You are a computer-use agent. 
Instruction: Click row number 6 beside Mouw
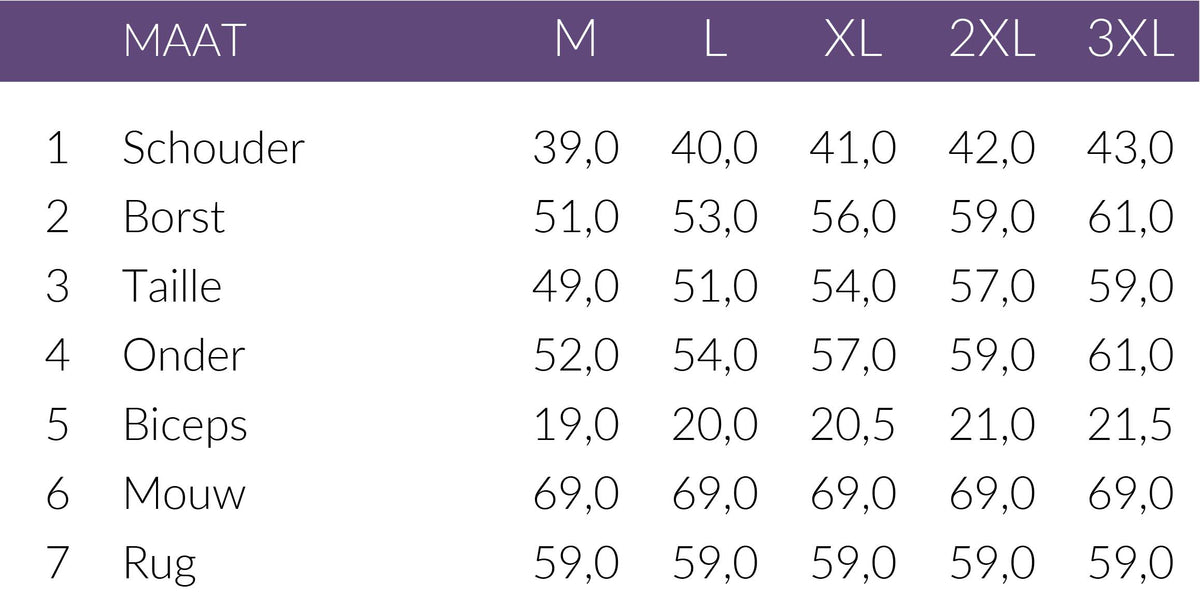tap(58, 494)
